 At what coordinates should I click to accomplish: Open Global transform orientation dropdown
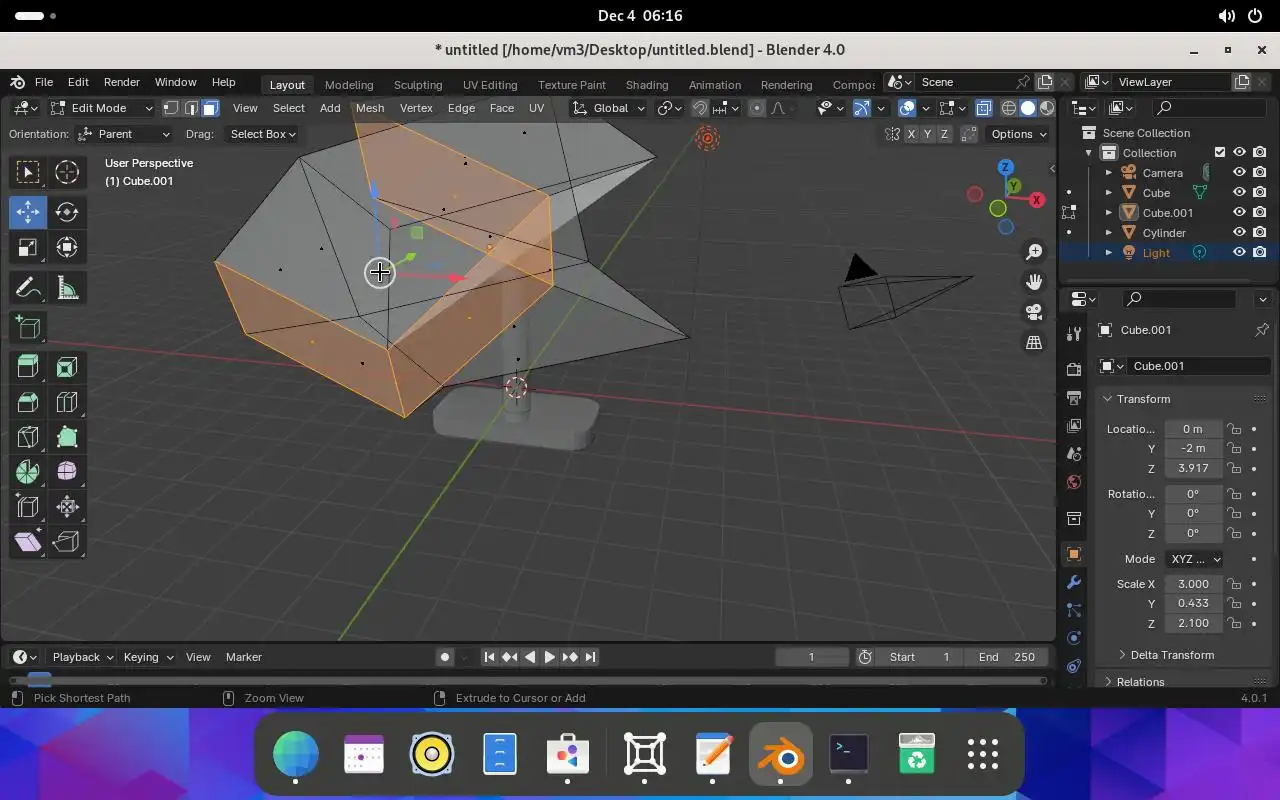coord(609,108)
